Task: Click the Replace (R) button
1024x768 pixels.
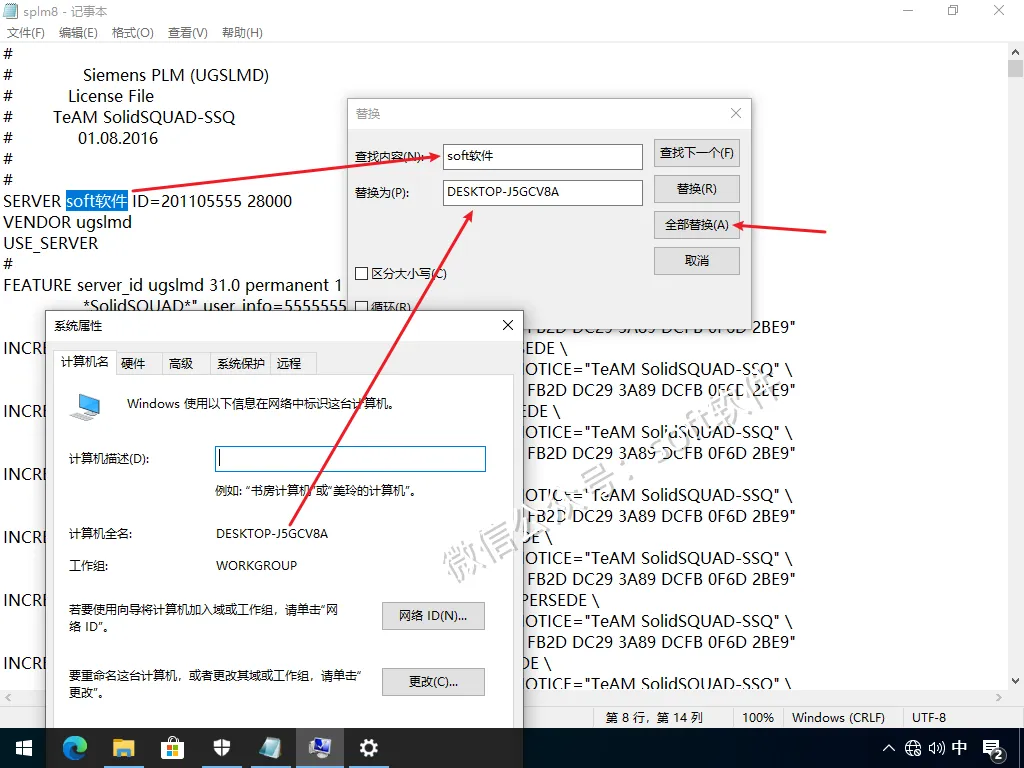Action: 697,189
